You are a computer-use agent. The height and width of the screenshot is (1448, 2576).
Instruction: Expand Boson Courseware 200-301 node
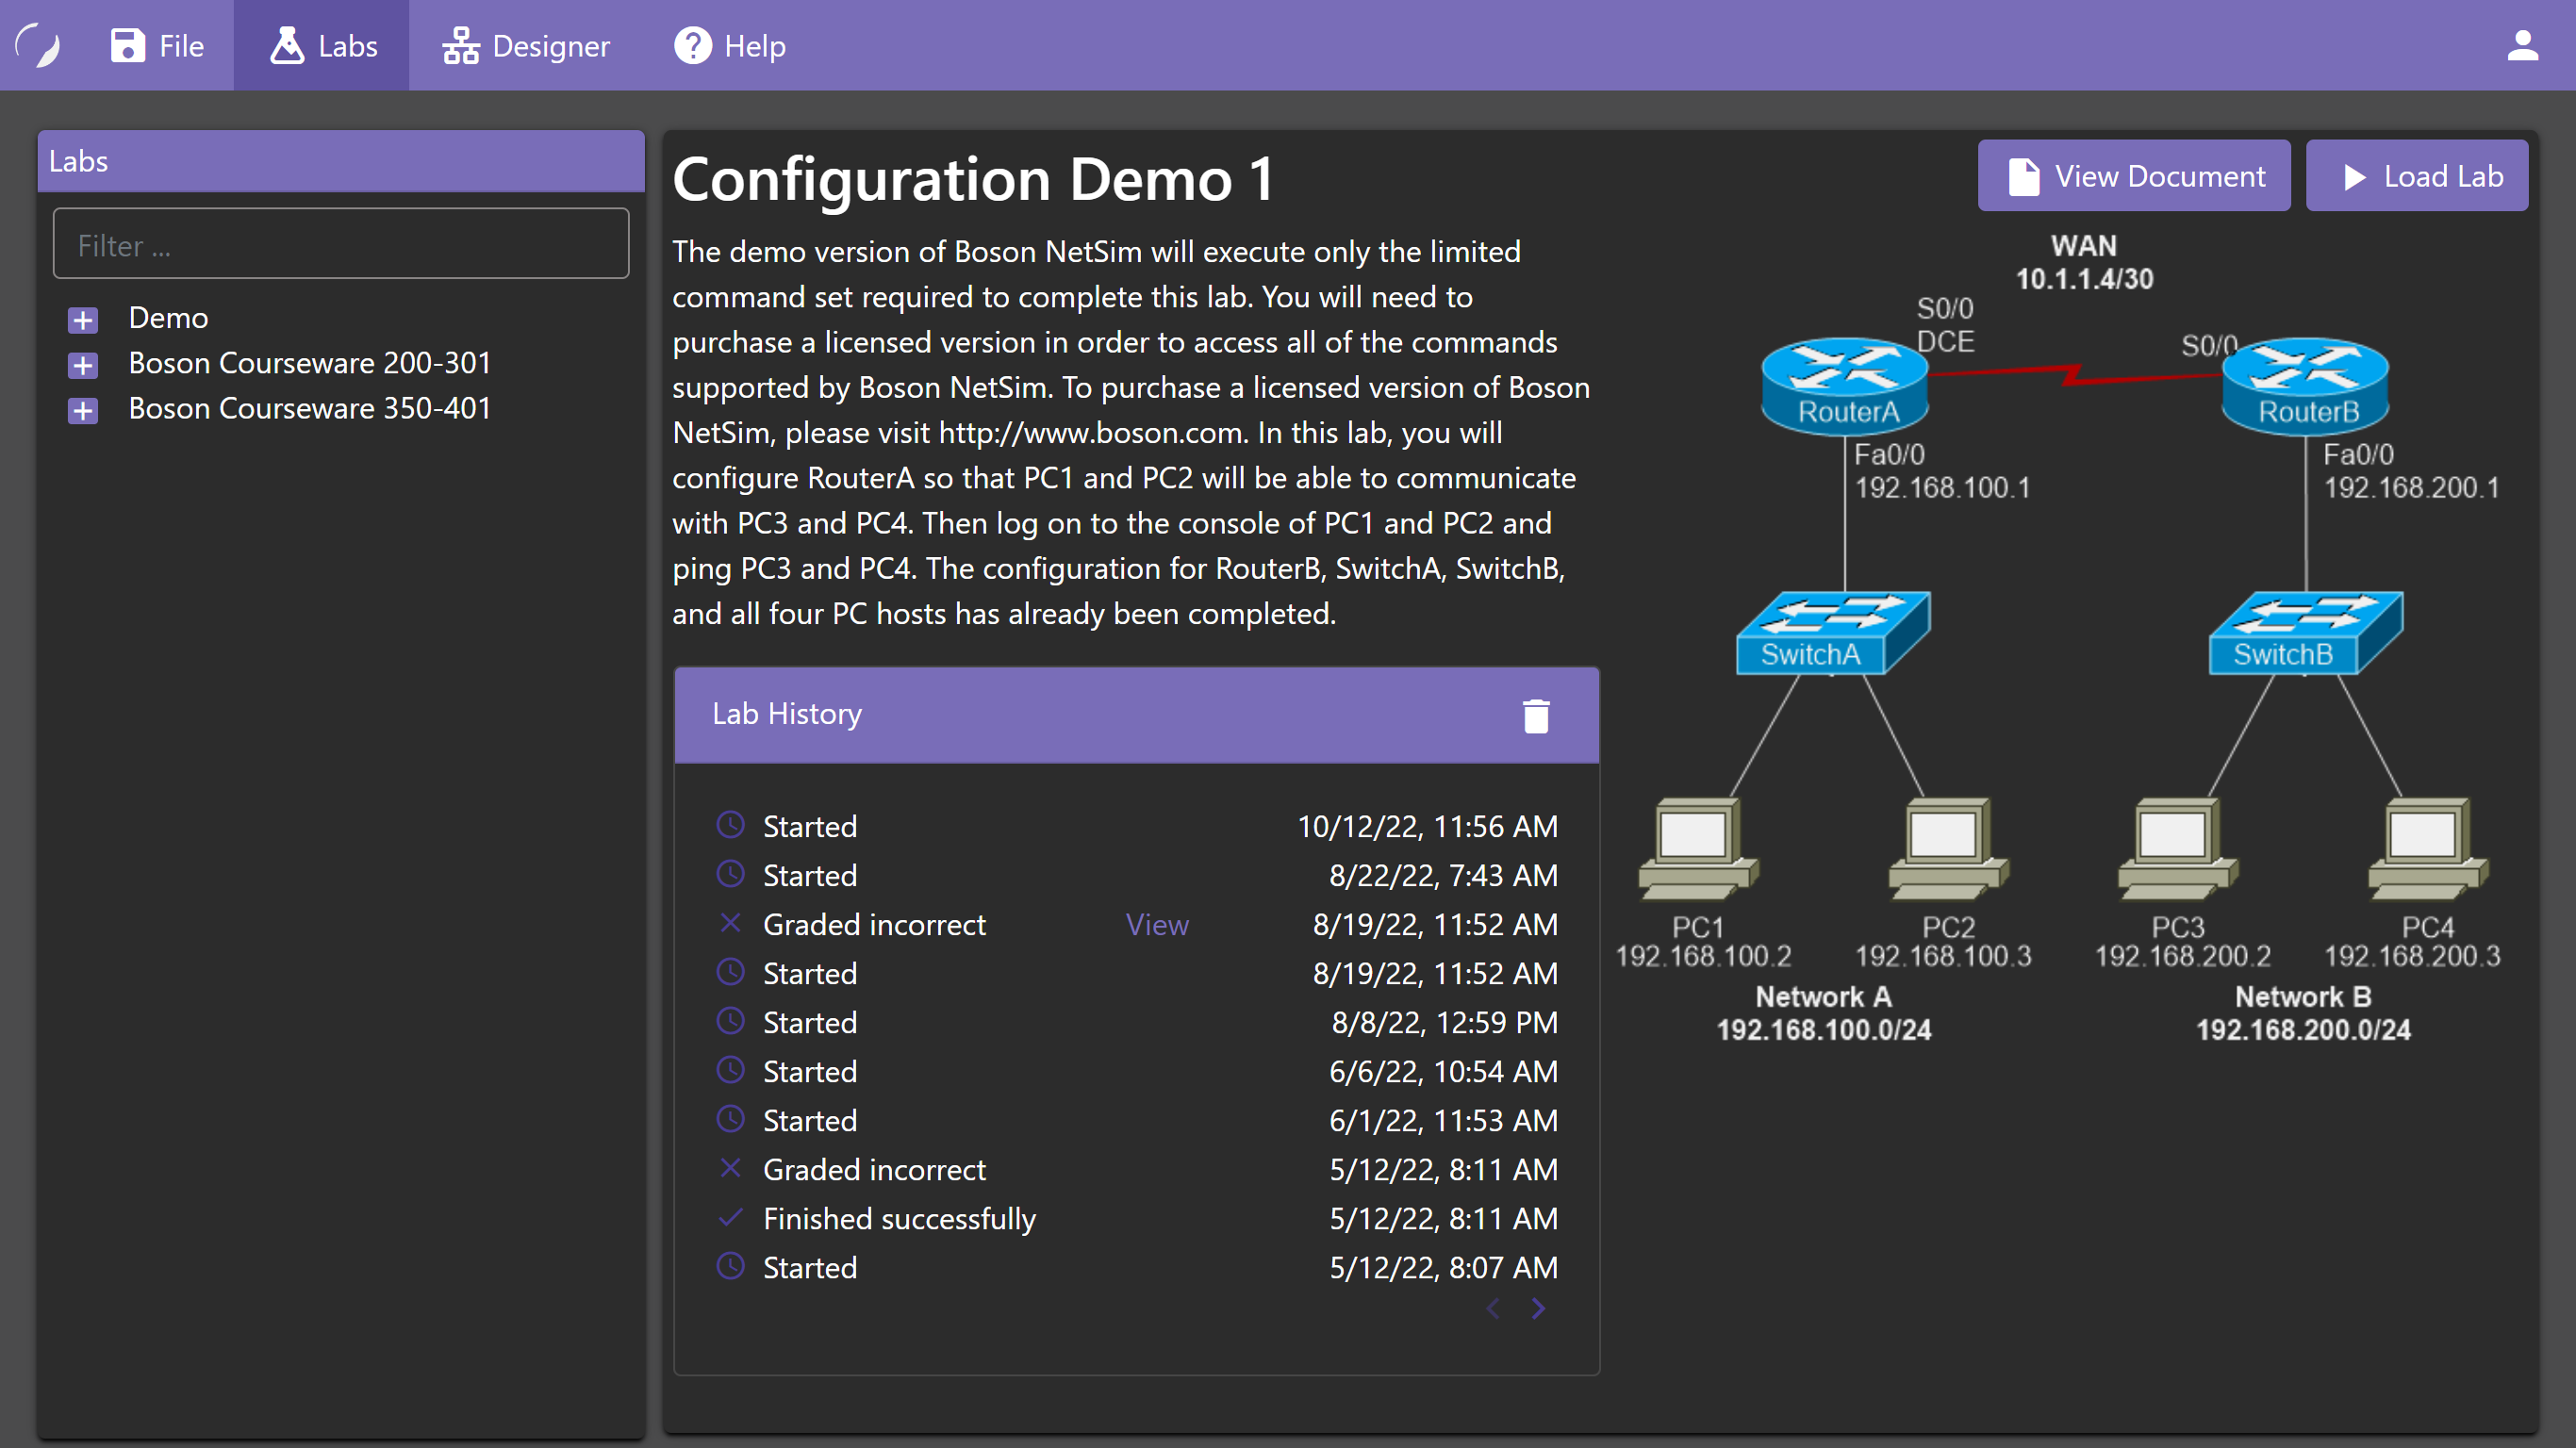(x=83, y=365)
